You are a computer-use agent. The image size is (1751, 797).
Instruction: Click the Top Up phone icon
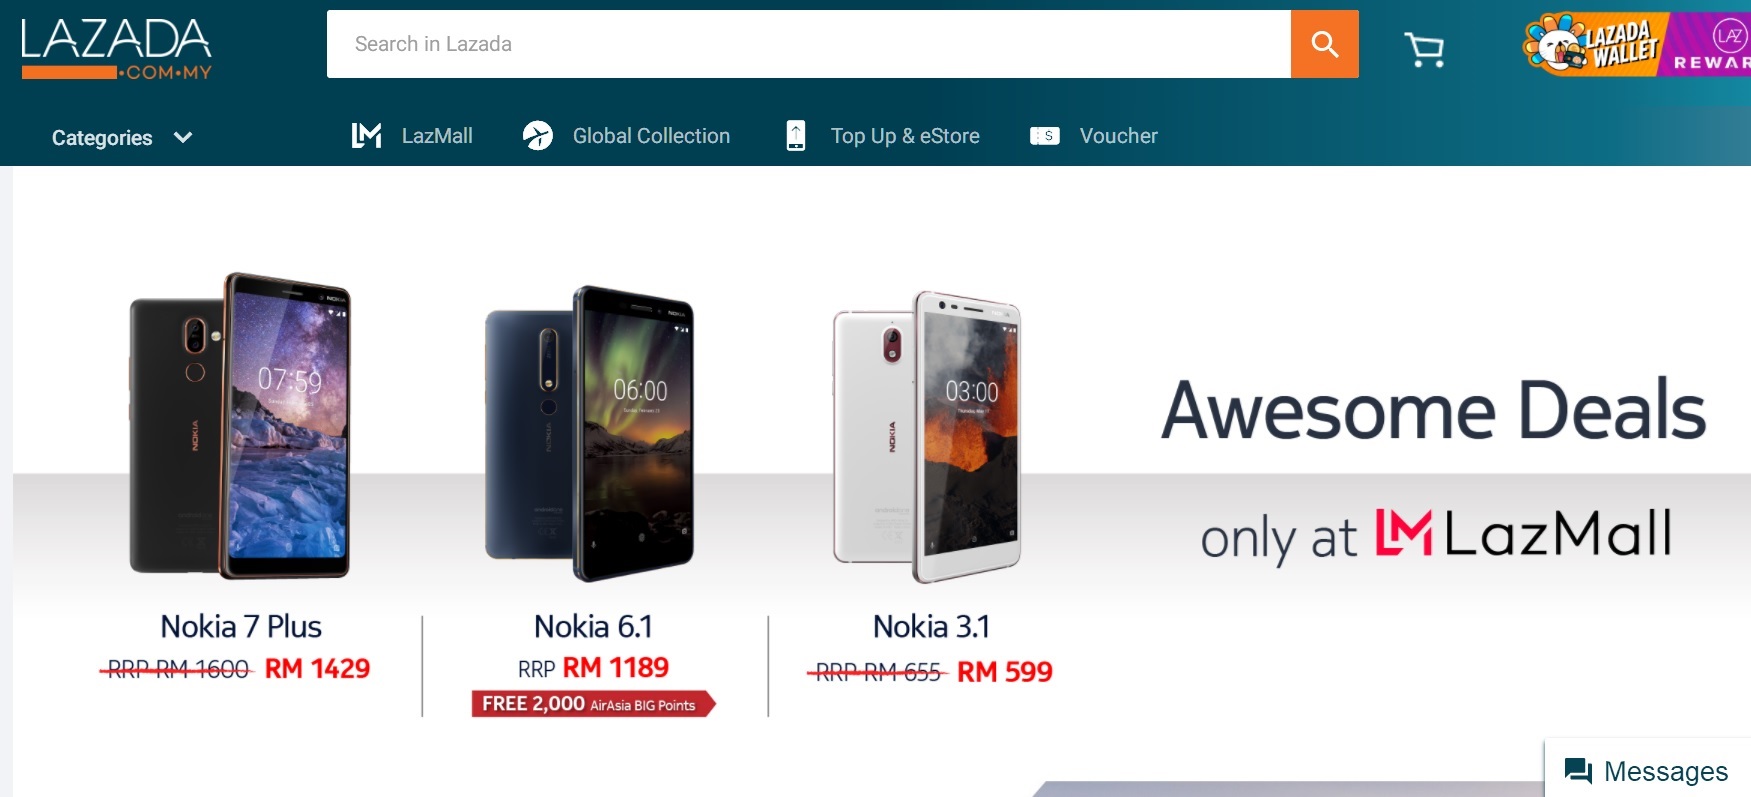coord(796,135)
